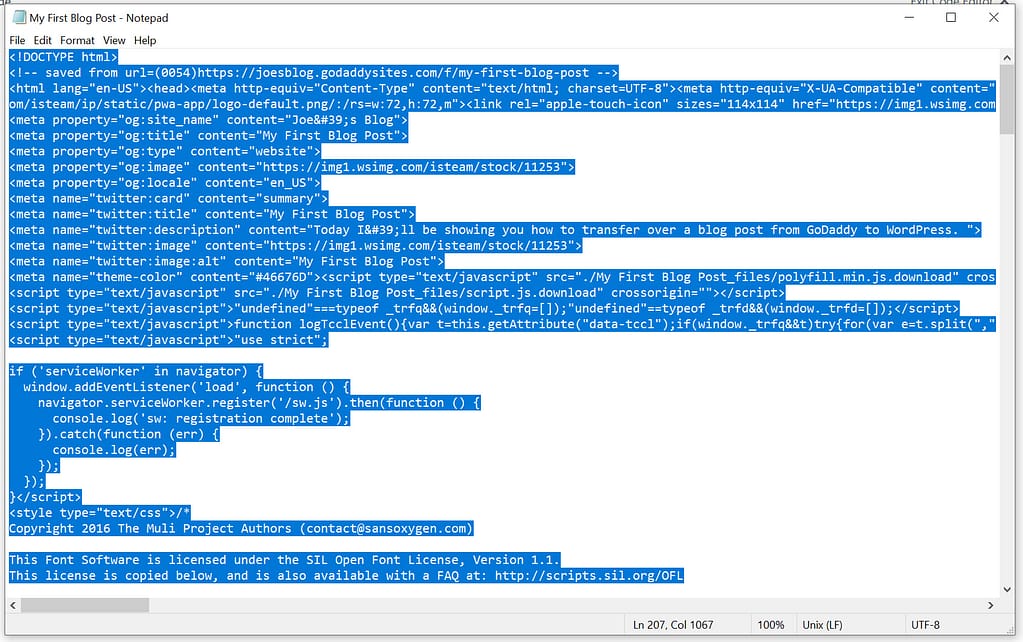Open the View menu
The height and width of the screenshot is (642, 1023).
coord(114,40)
